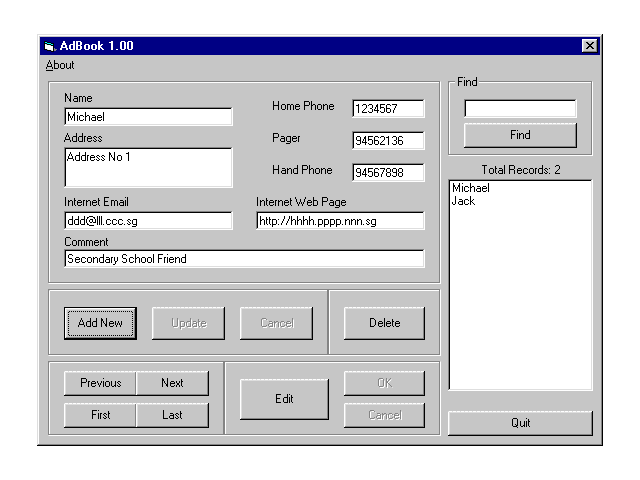
Task: Go to the Next record
Action: click(172, 383)
